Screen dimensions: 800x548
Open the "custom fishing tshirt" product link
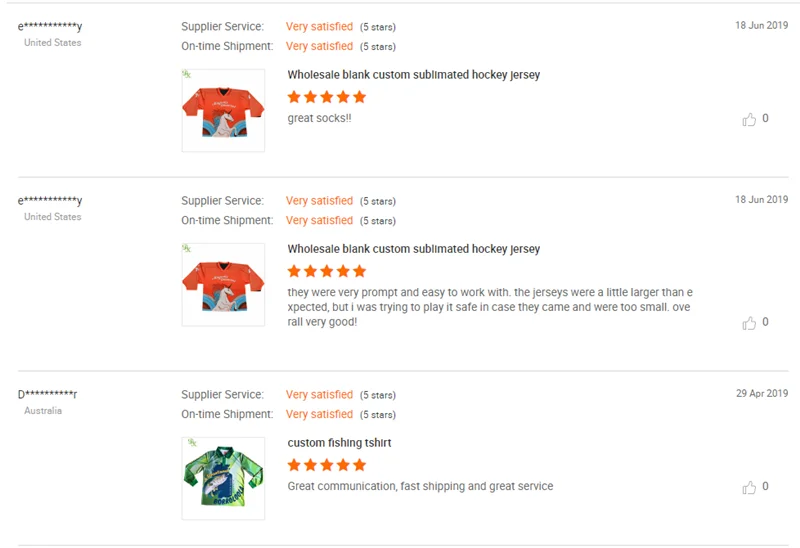tap(339, 443)
